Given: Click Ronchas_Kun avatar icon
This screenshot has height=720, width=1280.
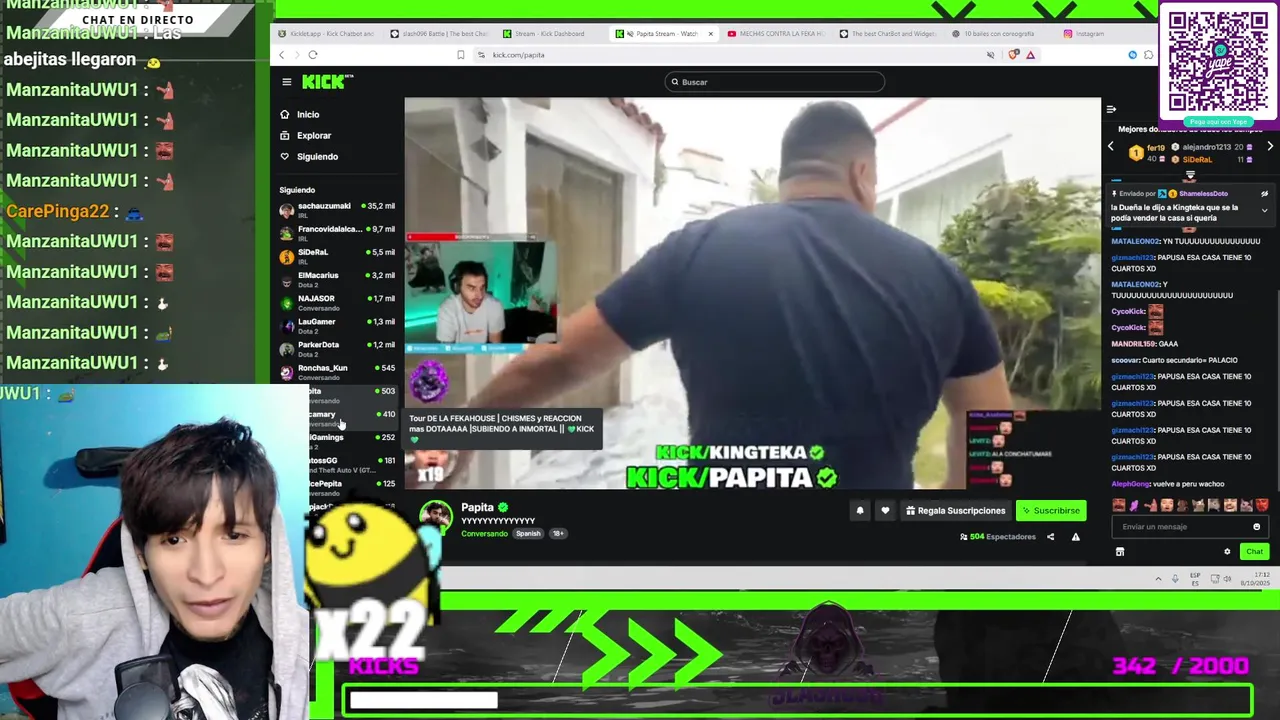Looking at the screenshot, I should pyautogui.click(x=287, y=372).
